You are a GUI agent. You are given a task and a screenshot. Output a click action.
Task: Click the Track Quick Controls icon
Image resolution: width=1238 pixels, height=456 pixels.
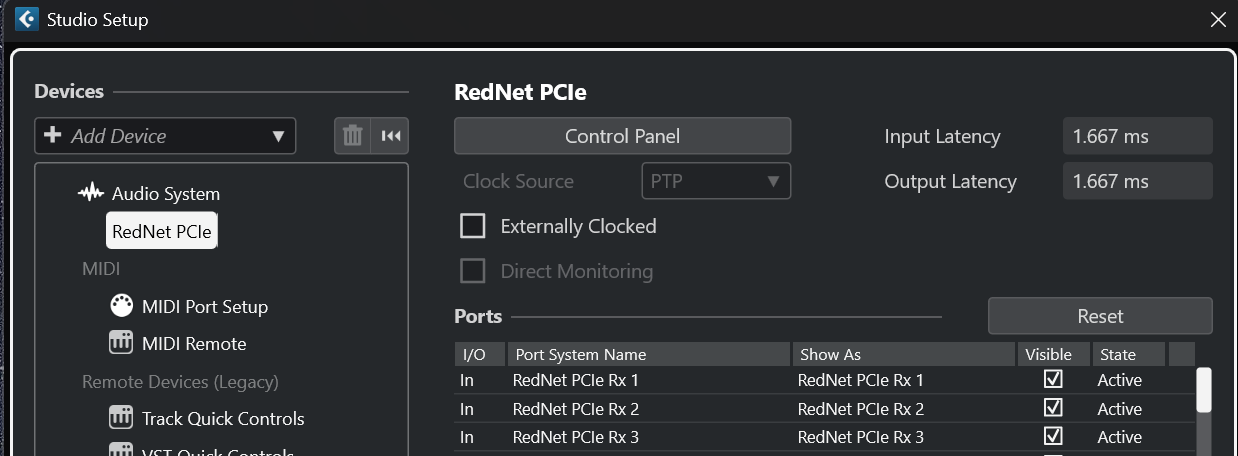coord(122,418)
